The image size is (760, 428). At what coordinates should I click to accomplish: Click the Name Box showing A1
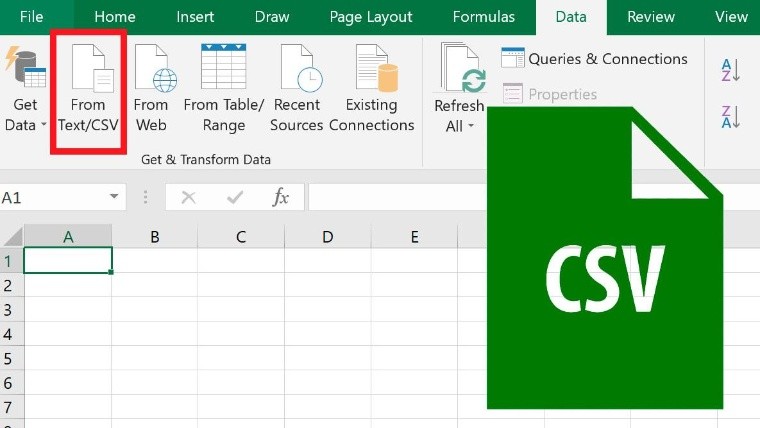point(50,198)
